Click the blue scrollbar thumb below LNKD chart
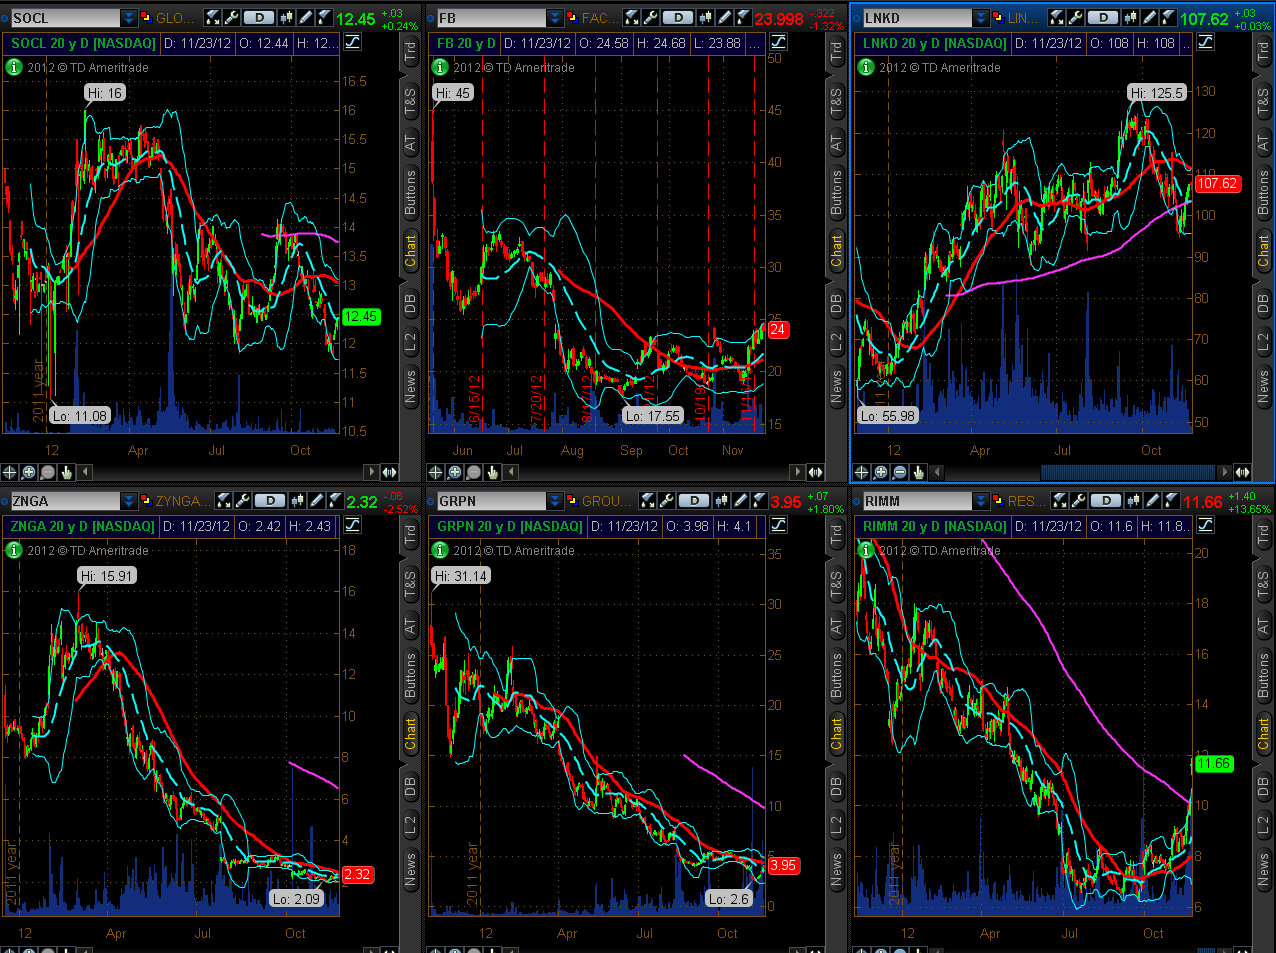1276x953 pixels. (1128, 472)
